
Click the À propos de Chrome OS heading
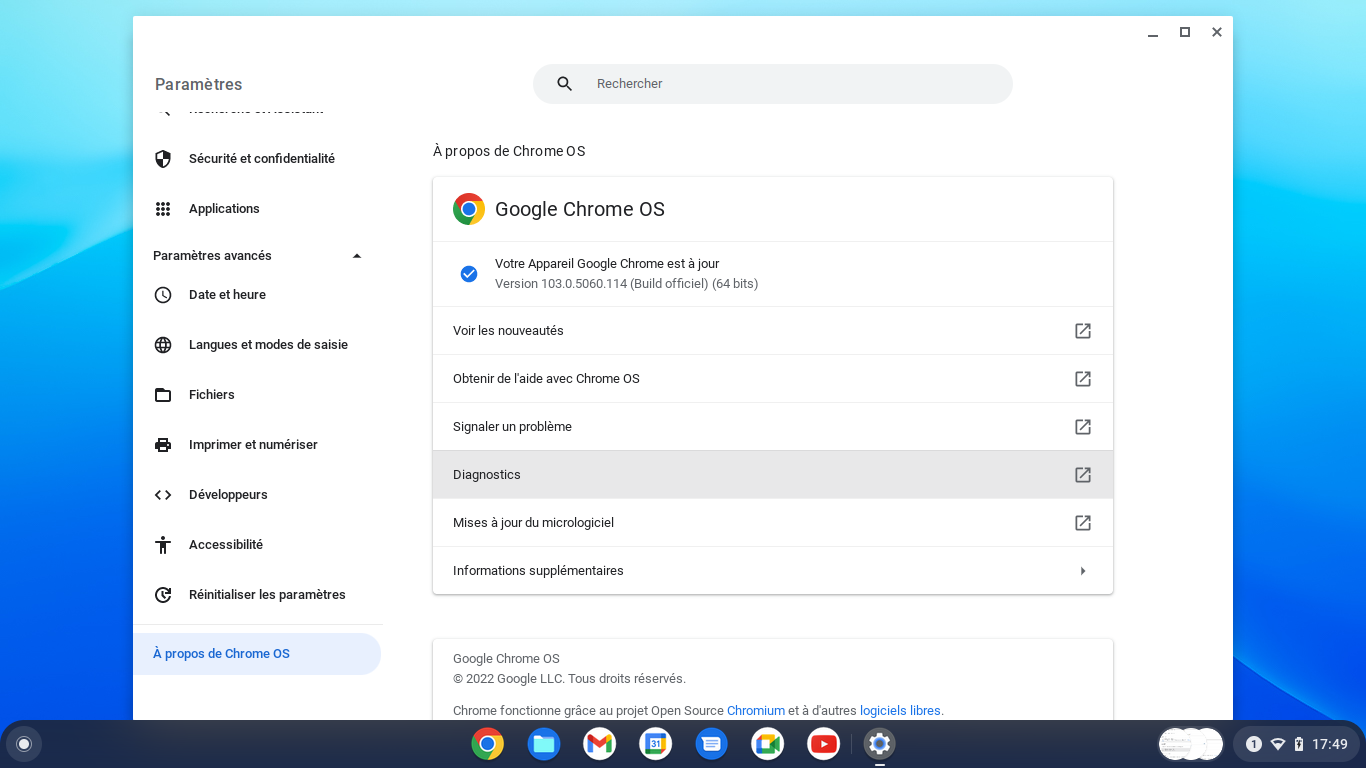pyautogui.click(x=509, y=151)
